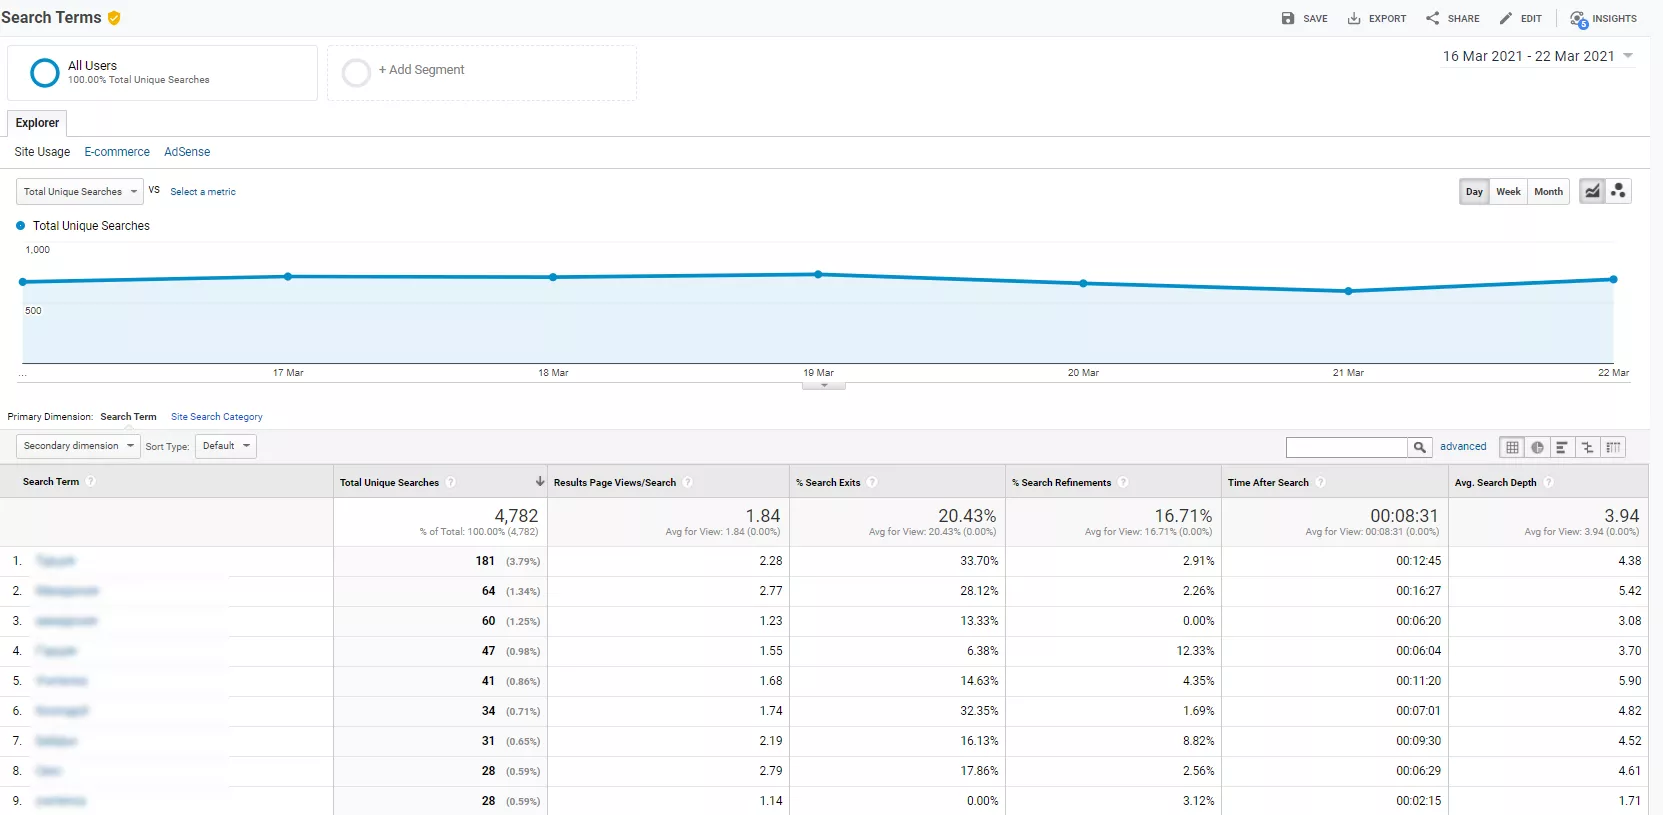
Task: Click the table search magnifier button
Action: click(x=1419, y=447)
